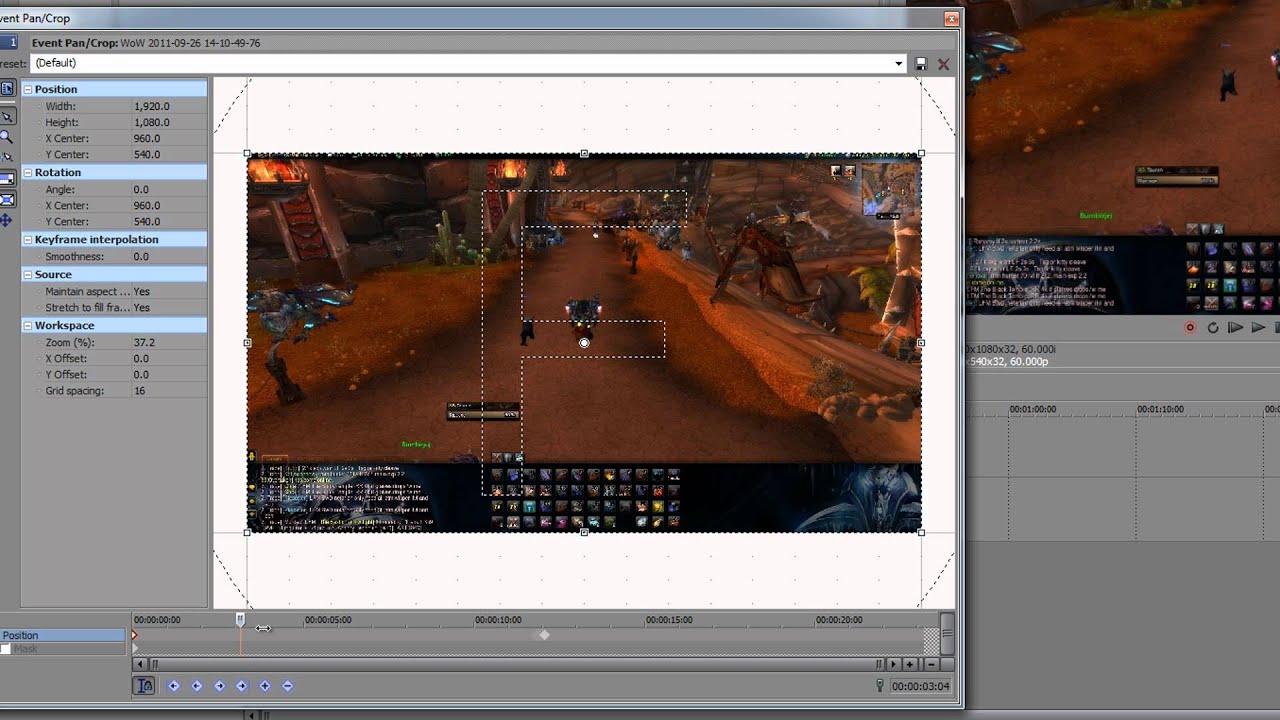Screen dimensions: 1280x720
Task: Click the Record button in Vegas main window
Action: (1190, 327)
